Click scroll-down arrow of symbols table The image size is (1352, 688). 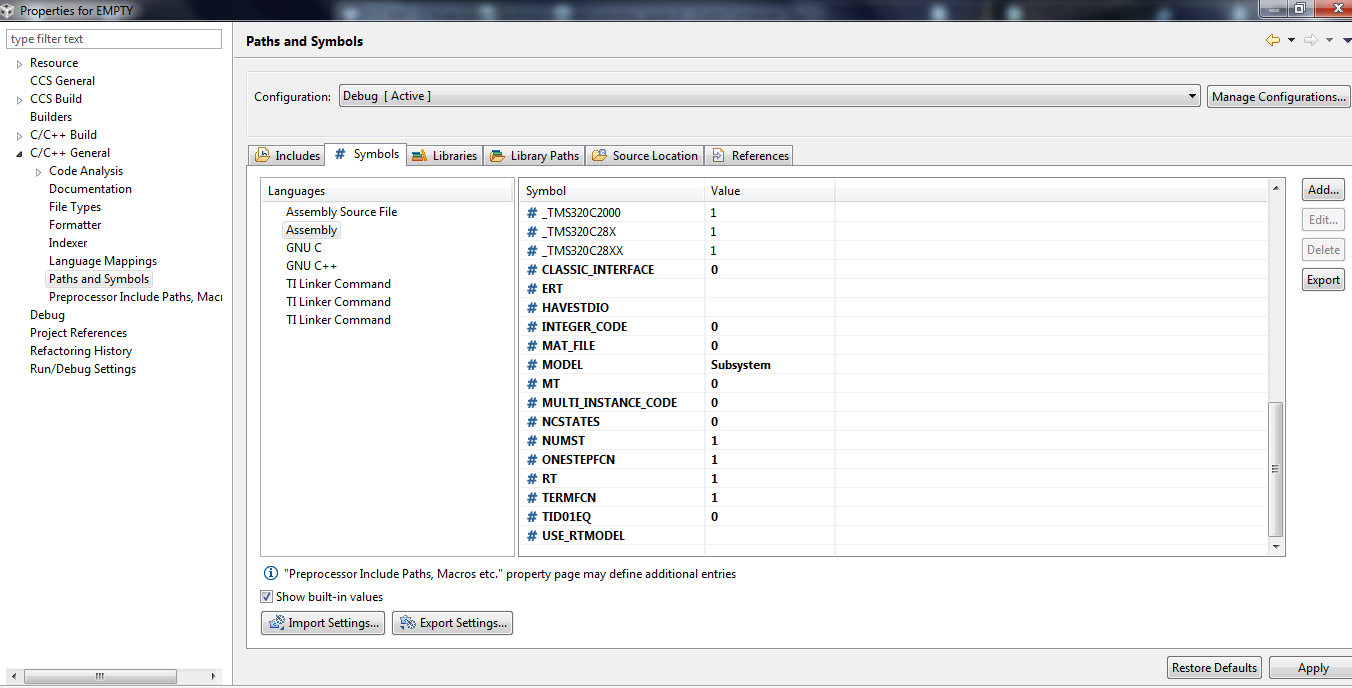[1275, 547]
